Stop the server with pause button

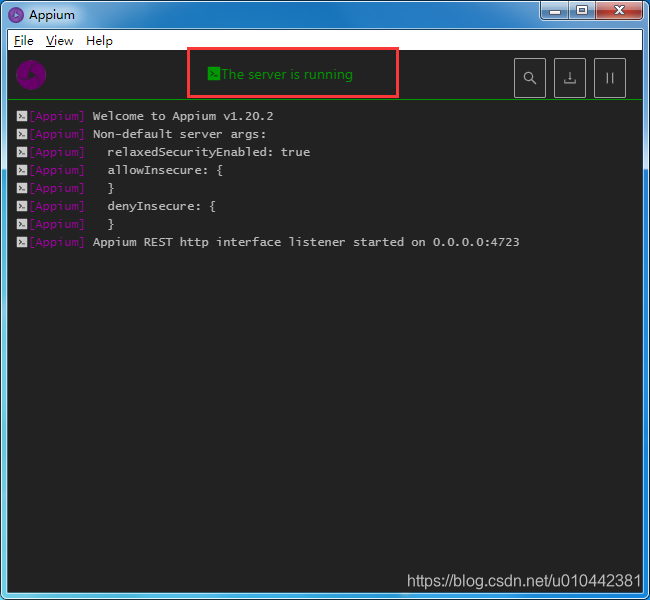click(x=609, y=78)
